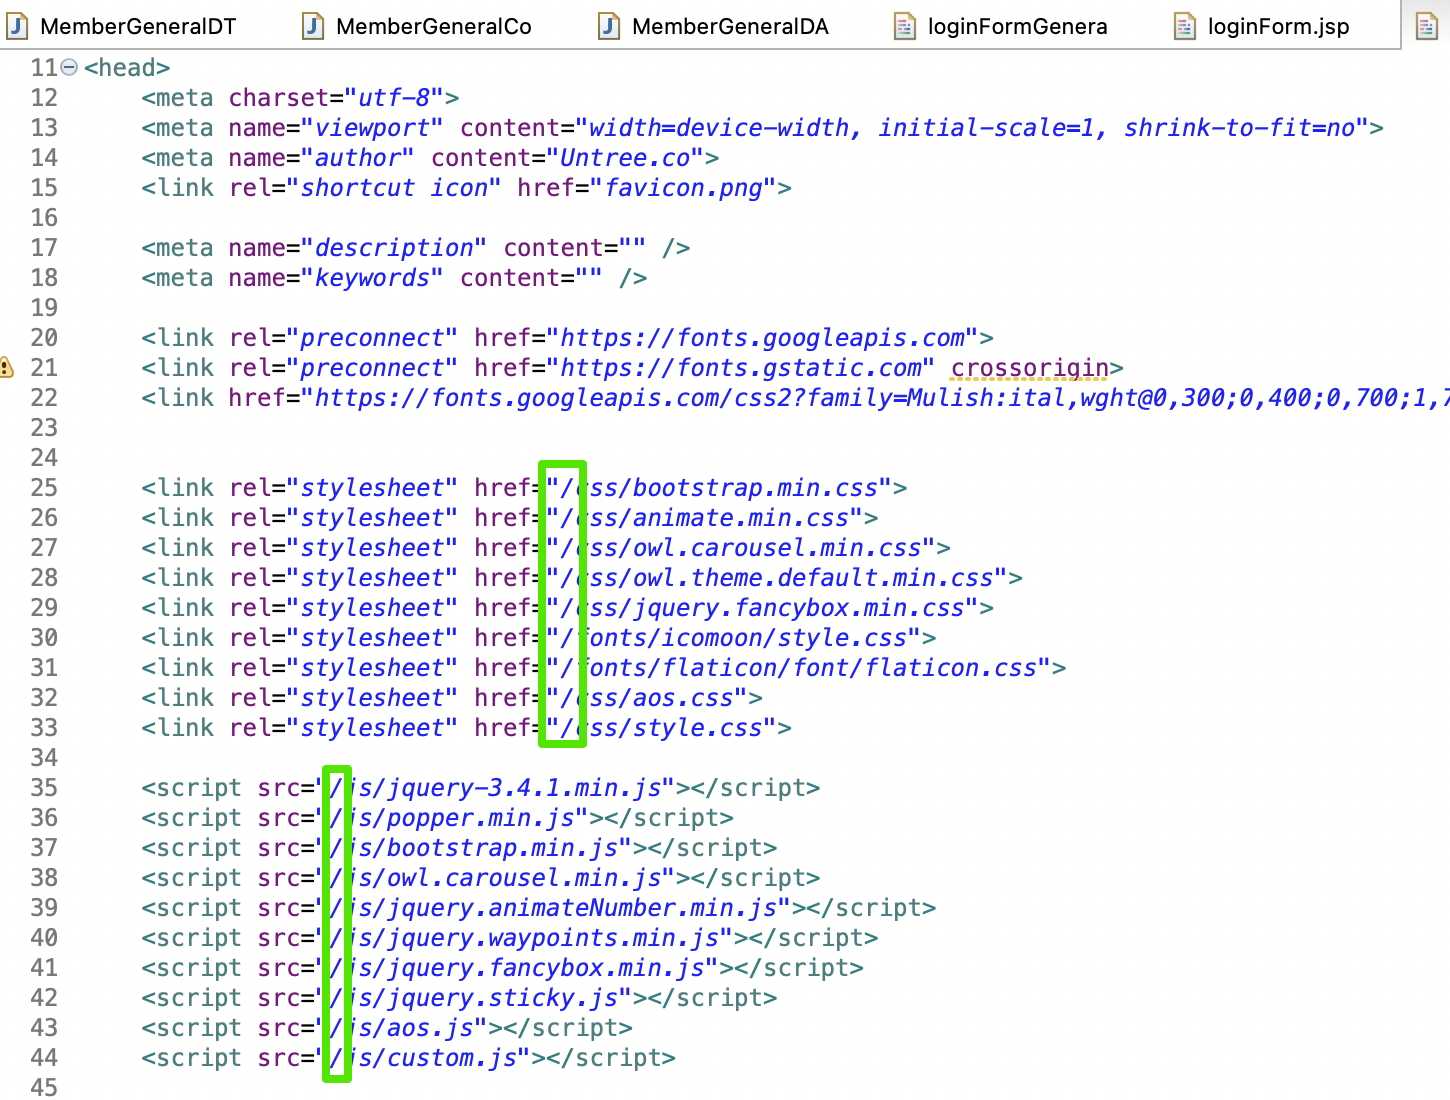The height and width of the screenshot is (1100, 1450).
Task: Click the jquery-3.4.1.min.js script source
Action: 495,788
